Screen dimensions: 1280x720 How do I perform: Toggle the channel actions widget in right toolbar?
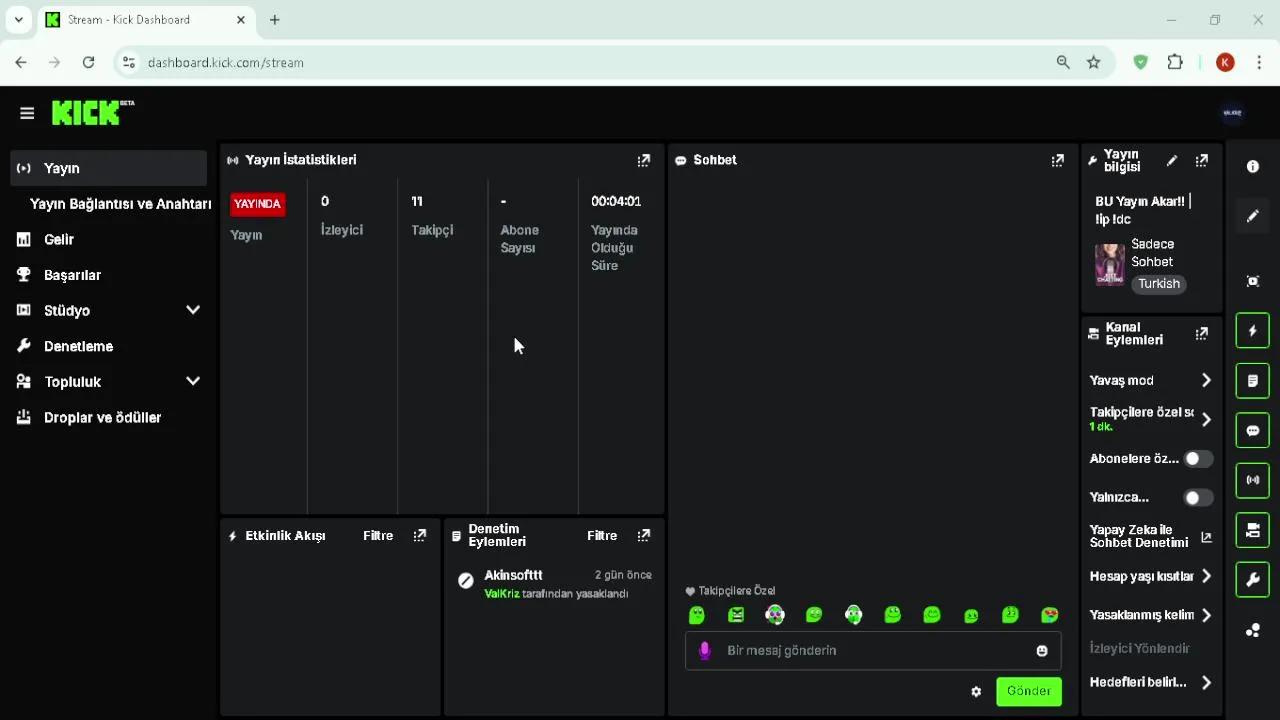tap(1253, 530)
